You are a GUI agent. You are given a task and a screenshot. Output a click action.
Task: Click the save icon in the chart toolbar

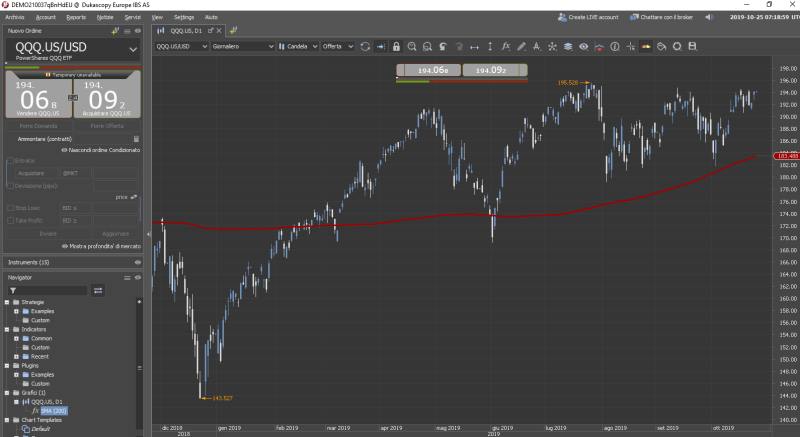click(692, 46)
